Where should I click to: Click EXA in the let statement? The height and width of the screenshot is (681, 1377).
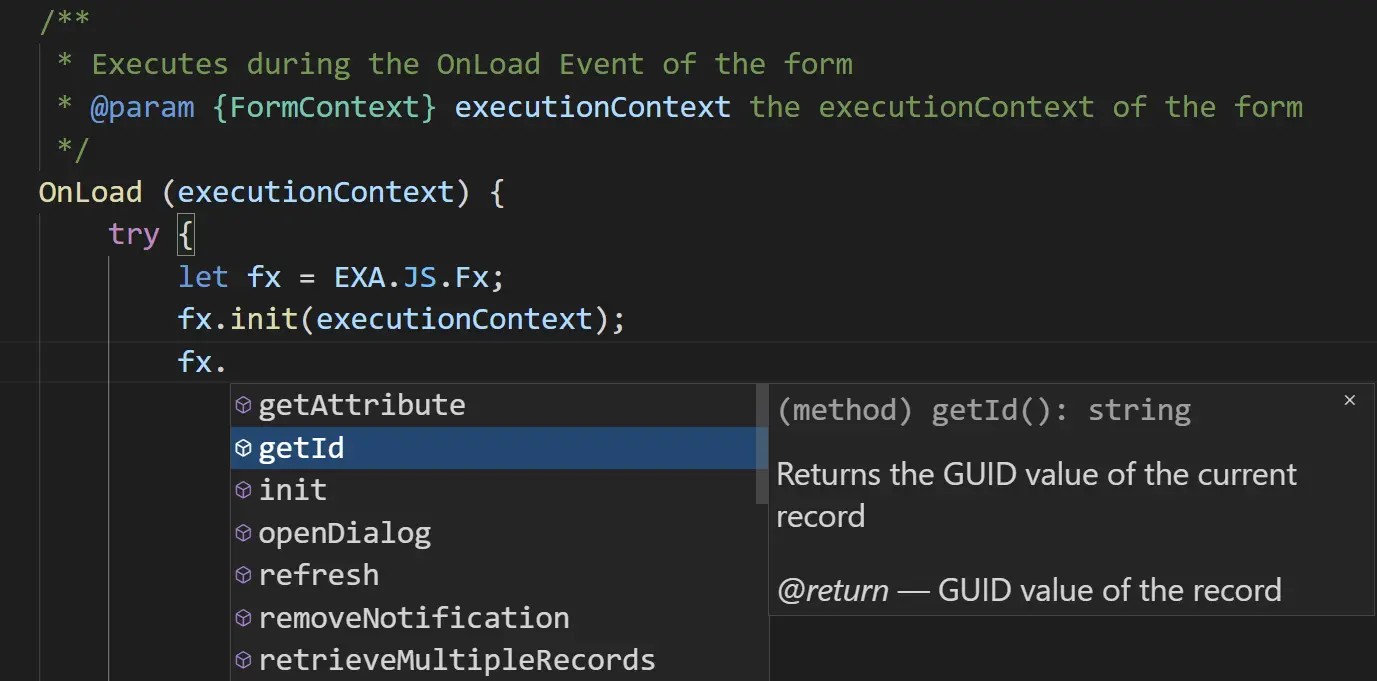coord(360,277)
